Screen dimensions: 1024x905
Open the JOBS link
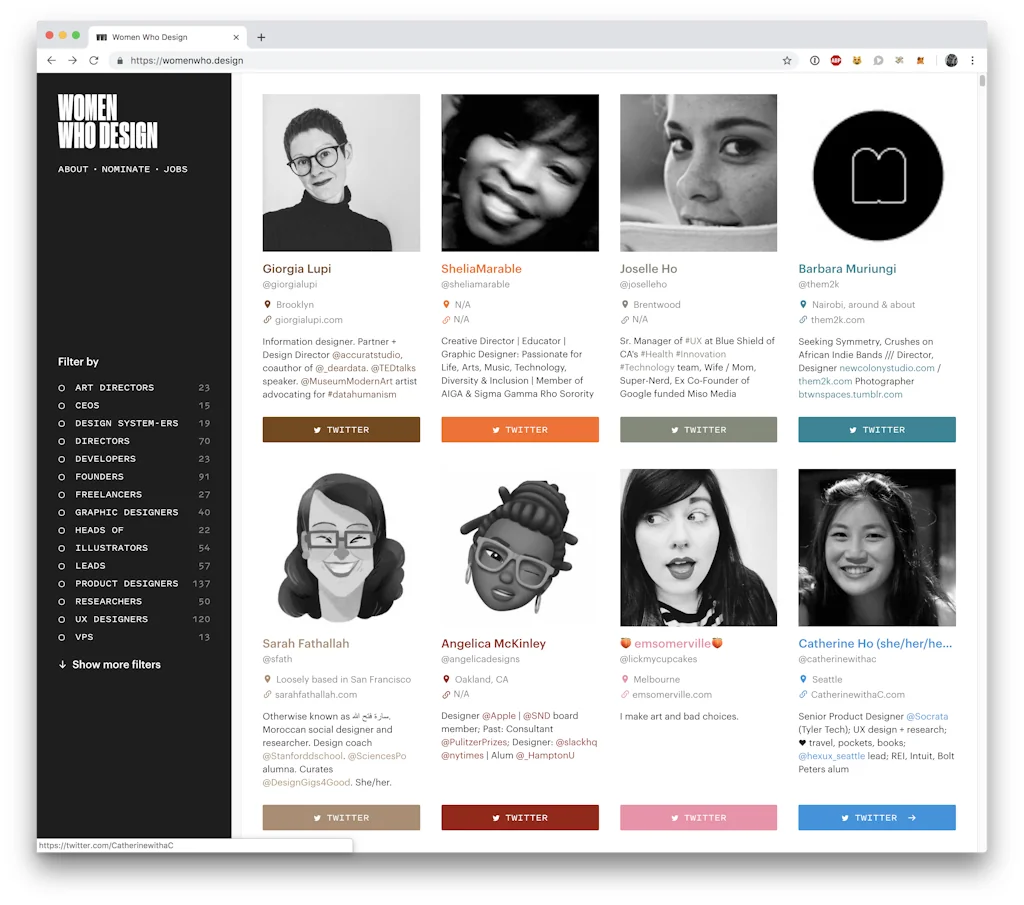coord(175,169)
